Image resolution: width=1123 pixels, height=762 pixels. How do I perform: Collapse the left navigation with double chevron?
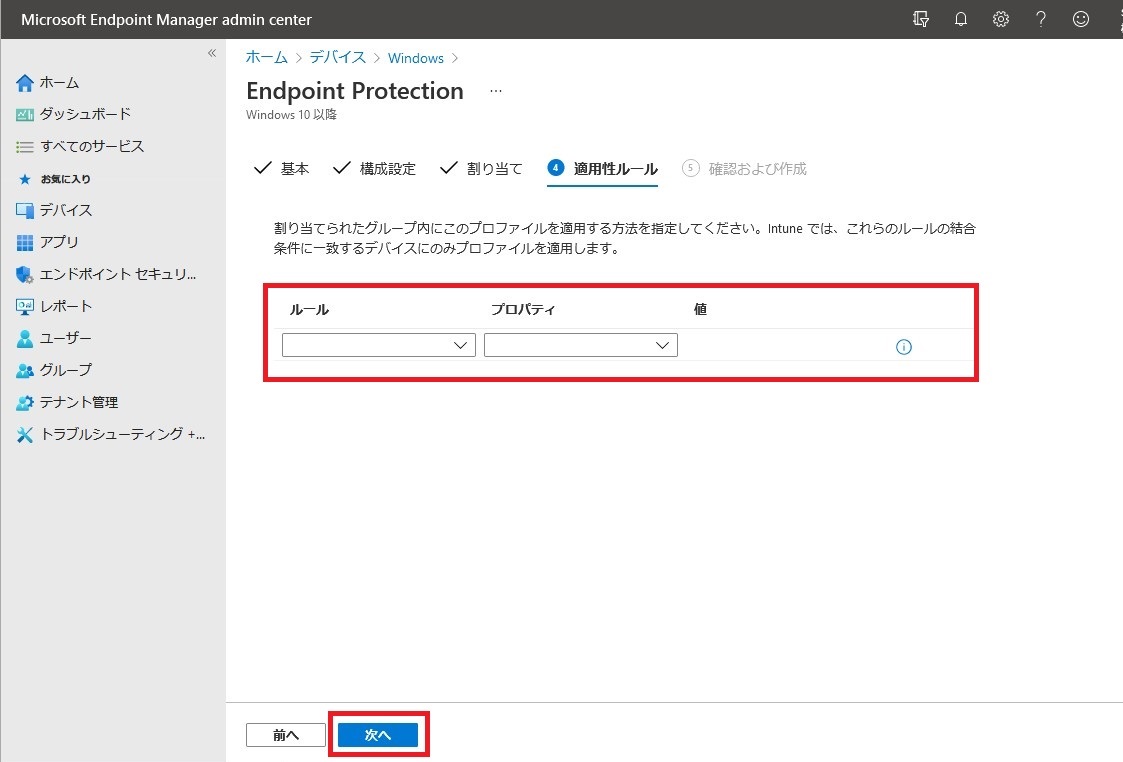212,53
